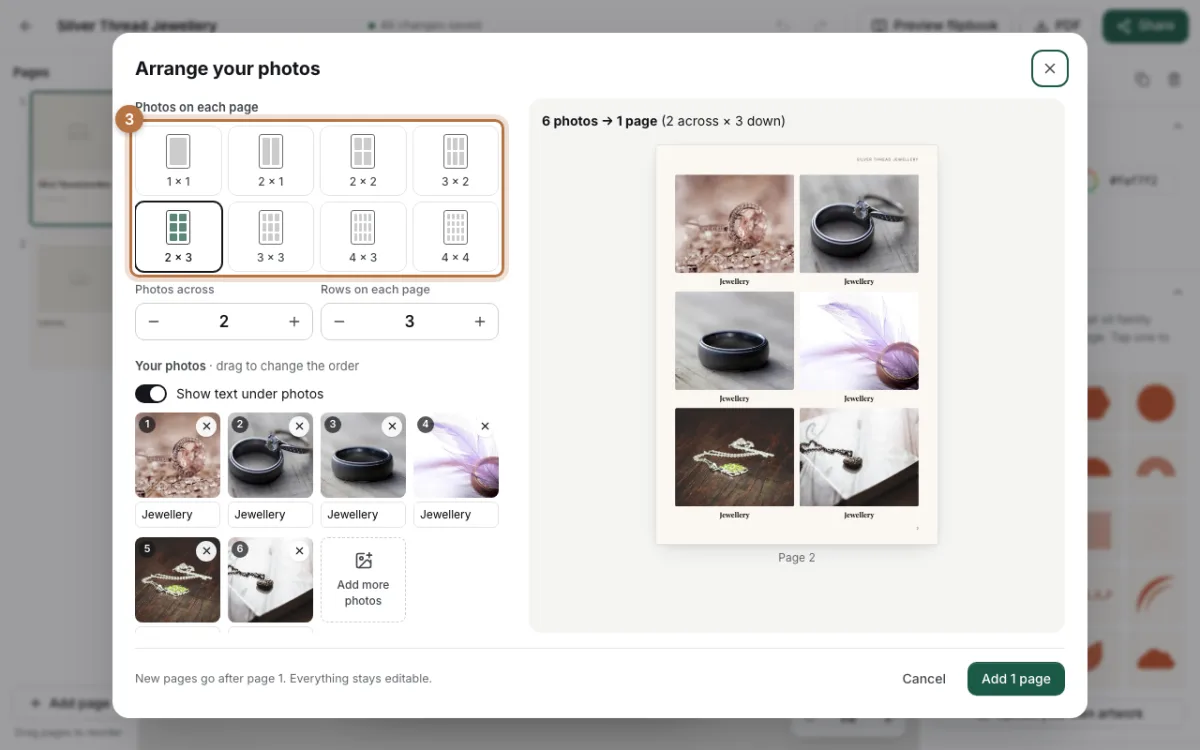This screenshot has width=1200, height=750.
Task: Remove photo 2 with its X icon
Action: coord(299,427)
